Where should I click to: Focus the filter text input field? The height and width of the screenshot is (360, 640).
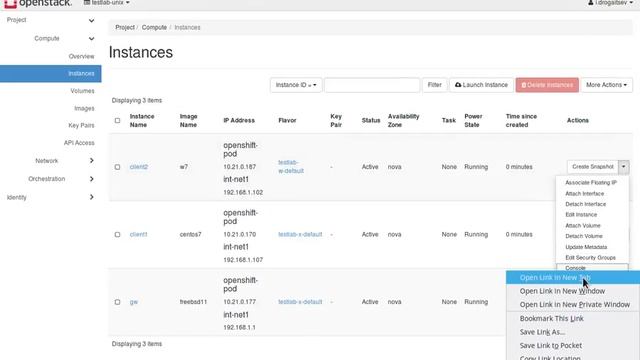click(x=372, y=85)
